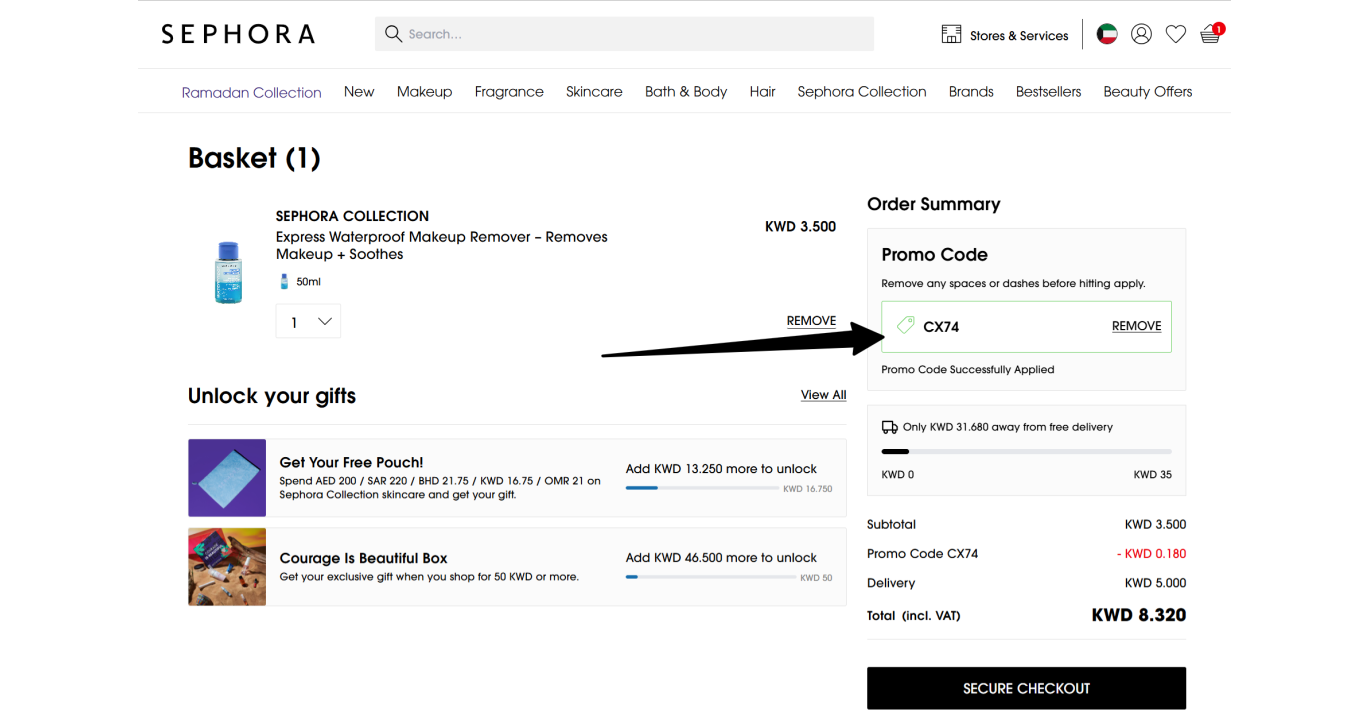Viewport: 1368px width, 720px height.
Task: Open the quantity dropdown showing 1
Action: click(x=308, y=321)
